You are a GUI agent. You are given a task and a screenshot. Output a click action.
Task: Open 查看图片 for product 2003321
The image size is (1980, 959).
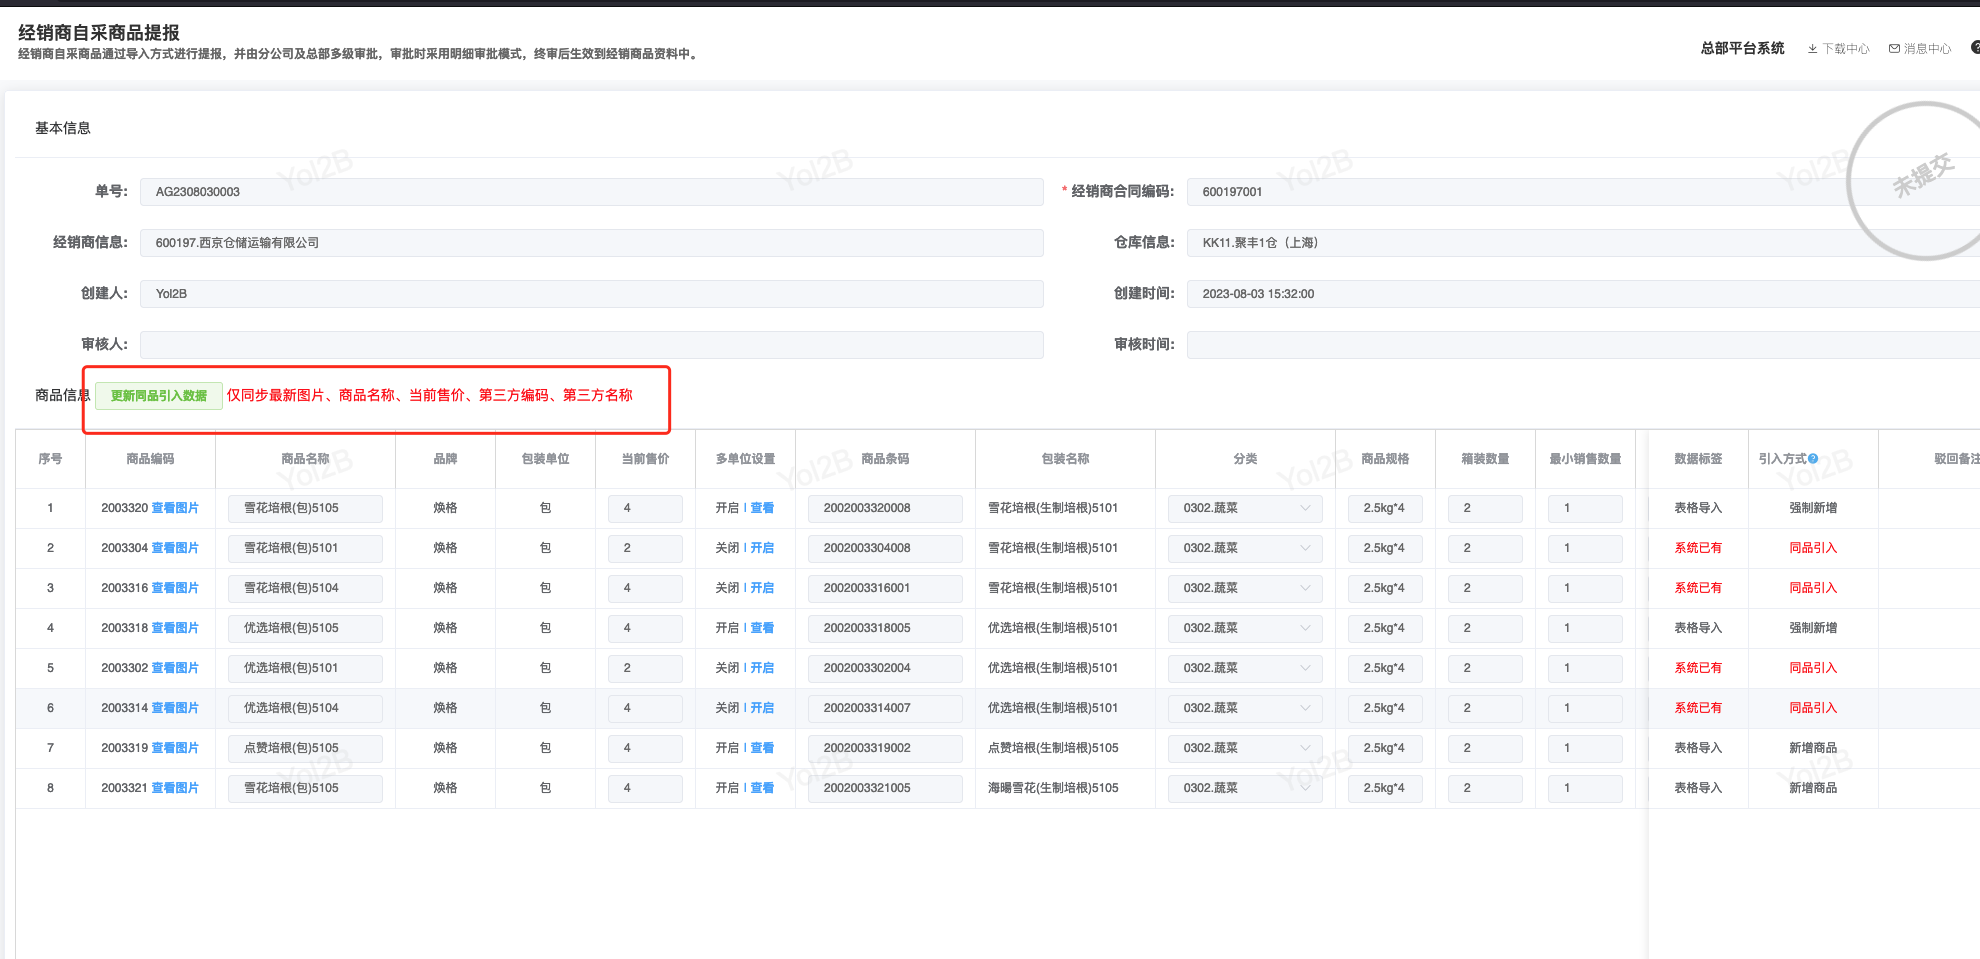175,788
